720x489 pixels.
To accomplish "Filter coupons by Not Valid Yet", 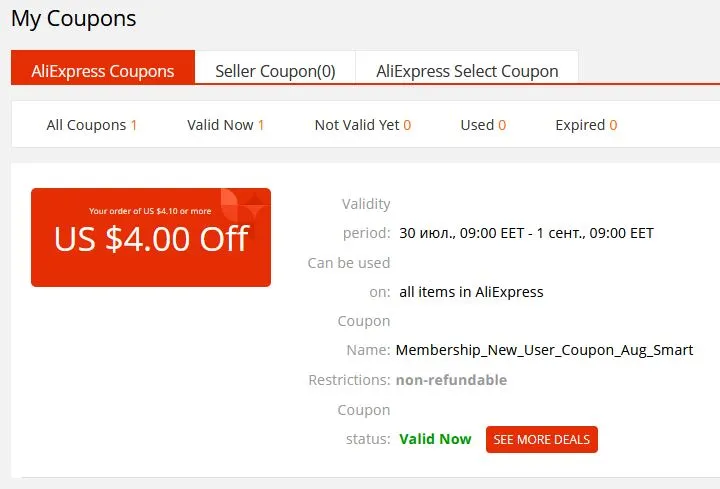I will pos(363,125).
